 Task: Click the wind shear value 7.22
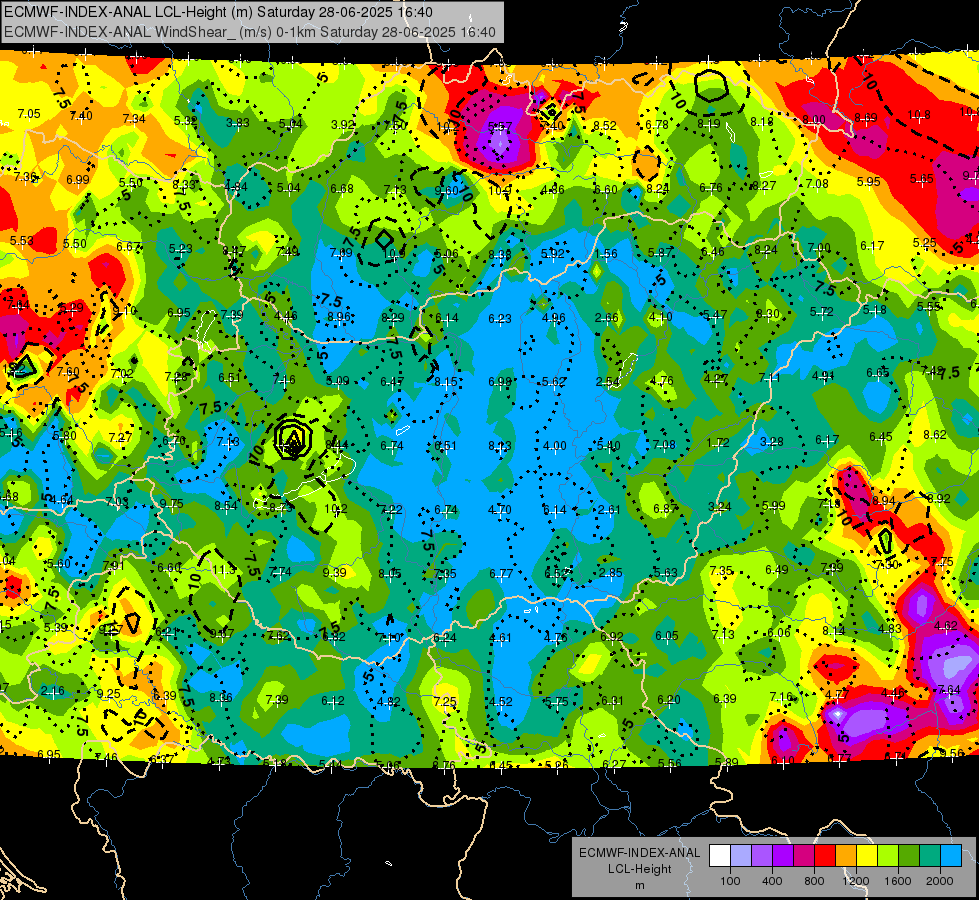[391, 509]
